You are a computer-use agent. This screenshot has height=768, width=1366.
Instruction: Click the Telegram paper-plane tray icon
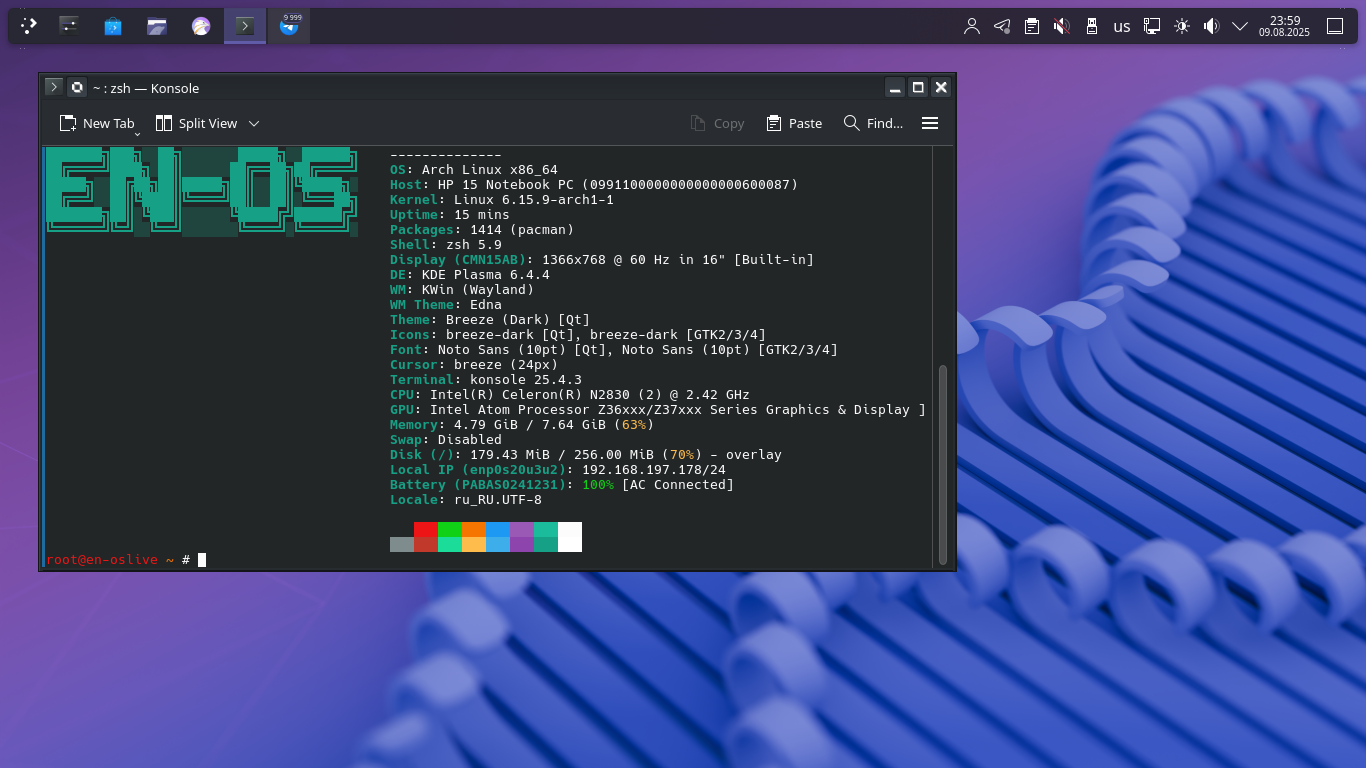click(1002, 26)
